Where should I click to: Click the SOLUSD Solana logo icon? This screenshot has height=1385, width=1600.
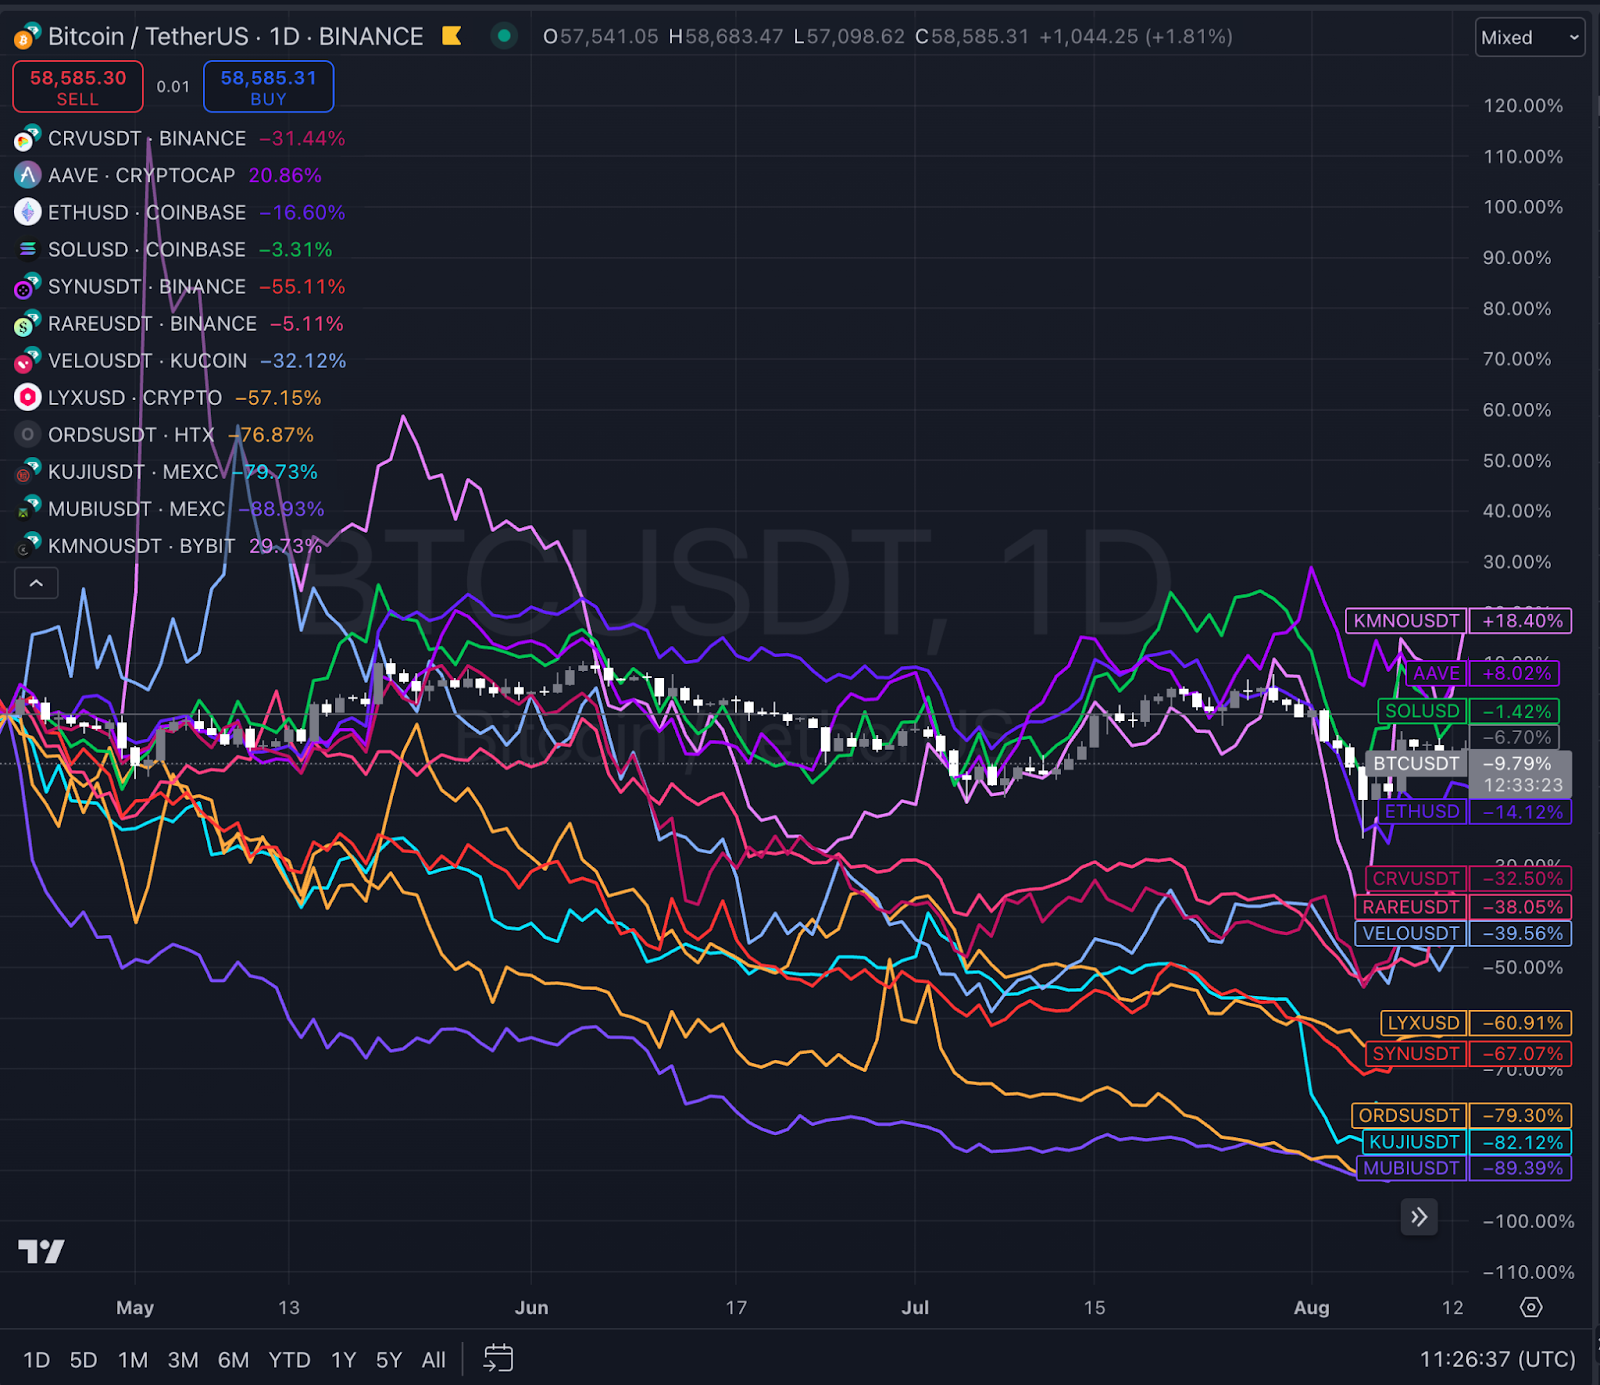[27, 249]
